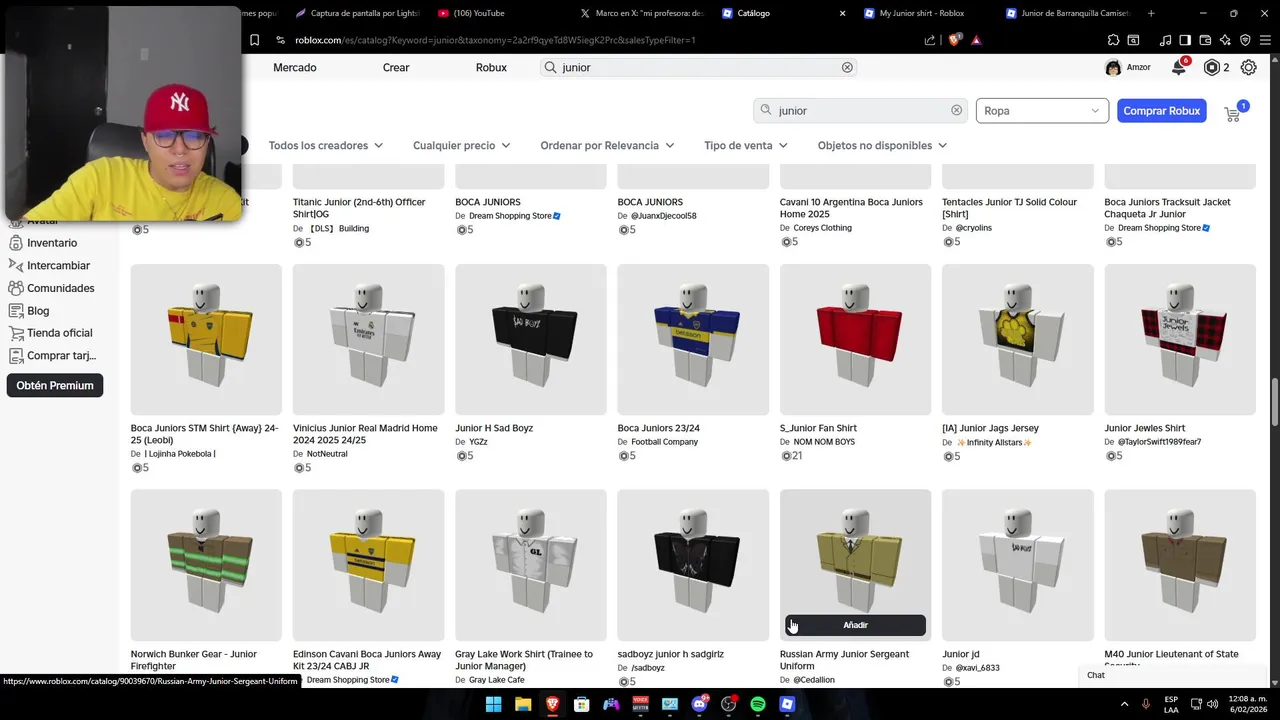Screen dimensions: 1280x720
Task: Open Comunidades in sidebar
Action: click(x=52, y=288)
